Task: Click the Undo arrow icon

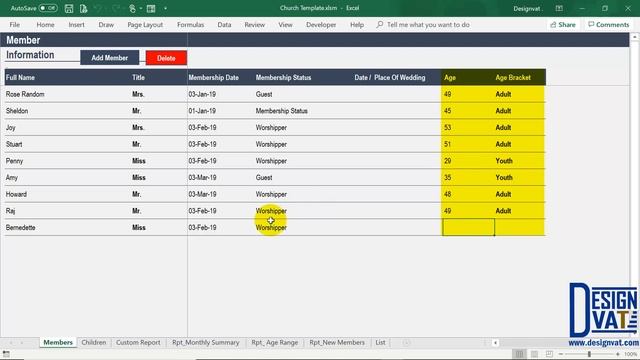Action: [x=98, y=8]
